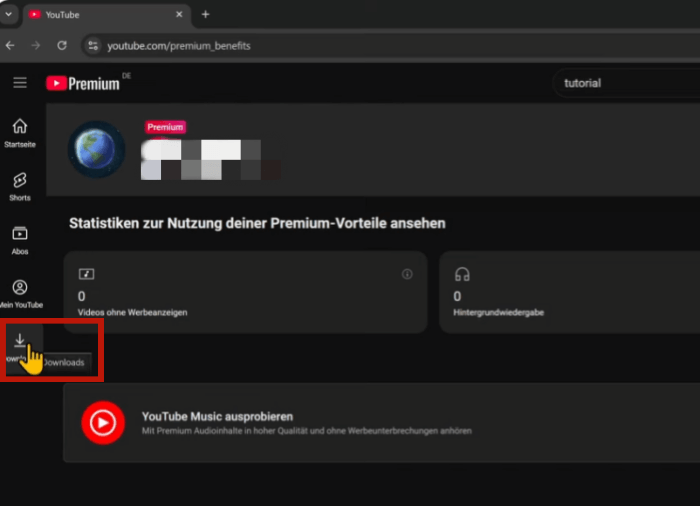This screenshot has width=700, height=506.
Task: Click the address bar URL youtube.com/premium_benefits
Action: coord(179,46)
